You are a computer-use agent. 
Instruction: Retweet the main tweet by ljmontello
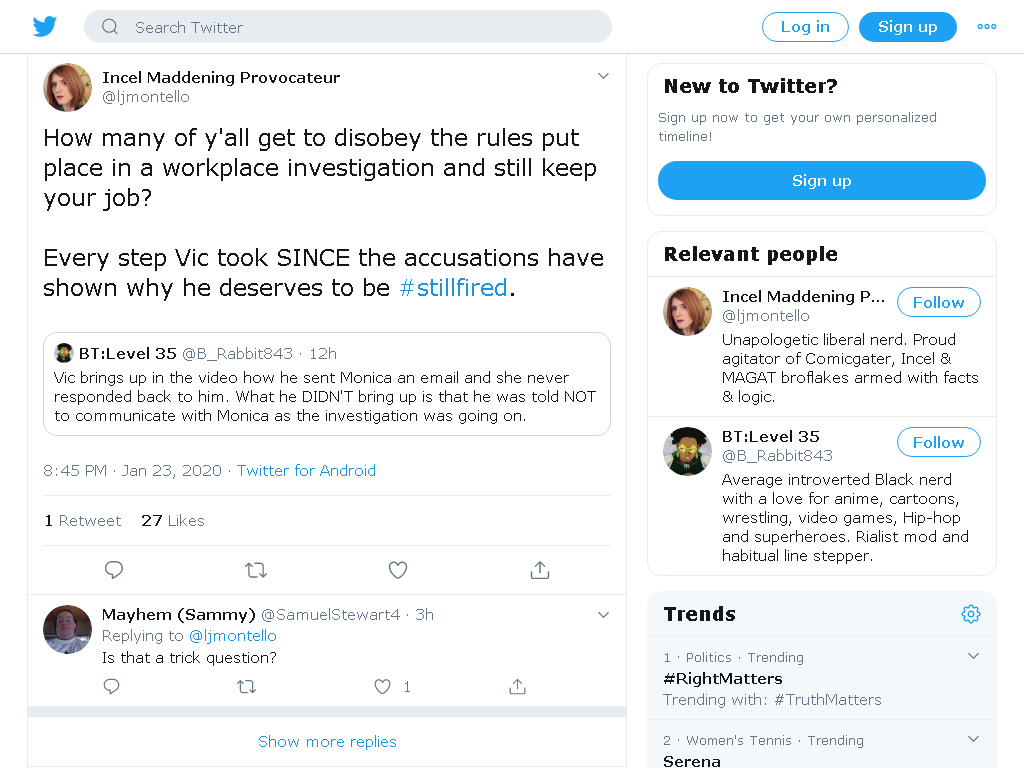(x=256, y=570)
